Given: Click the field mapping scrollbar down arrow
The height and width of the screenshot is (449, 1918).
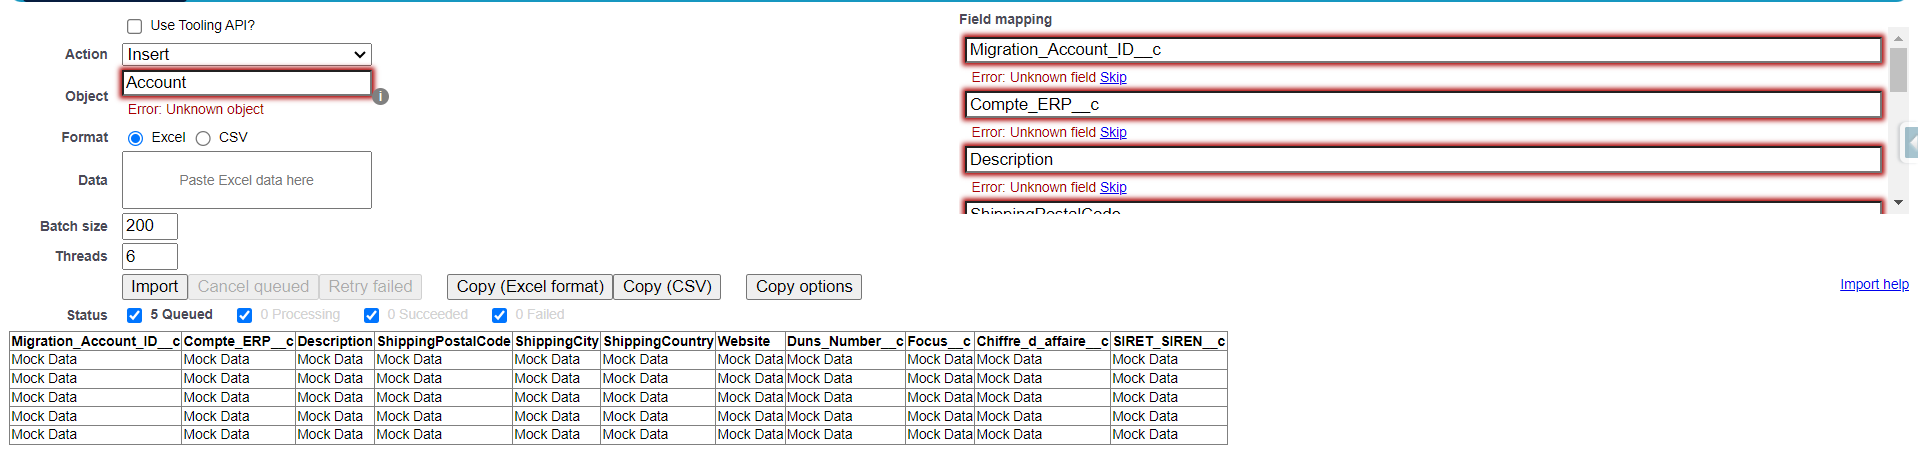Looking at the screenshot, I should point(1898,203).
